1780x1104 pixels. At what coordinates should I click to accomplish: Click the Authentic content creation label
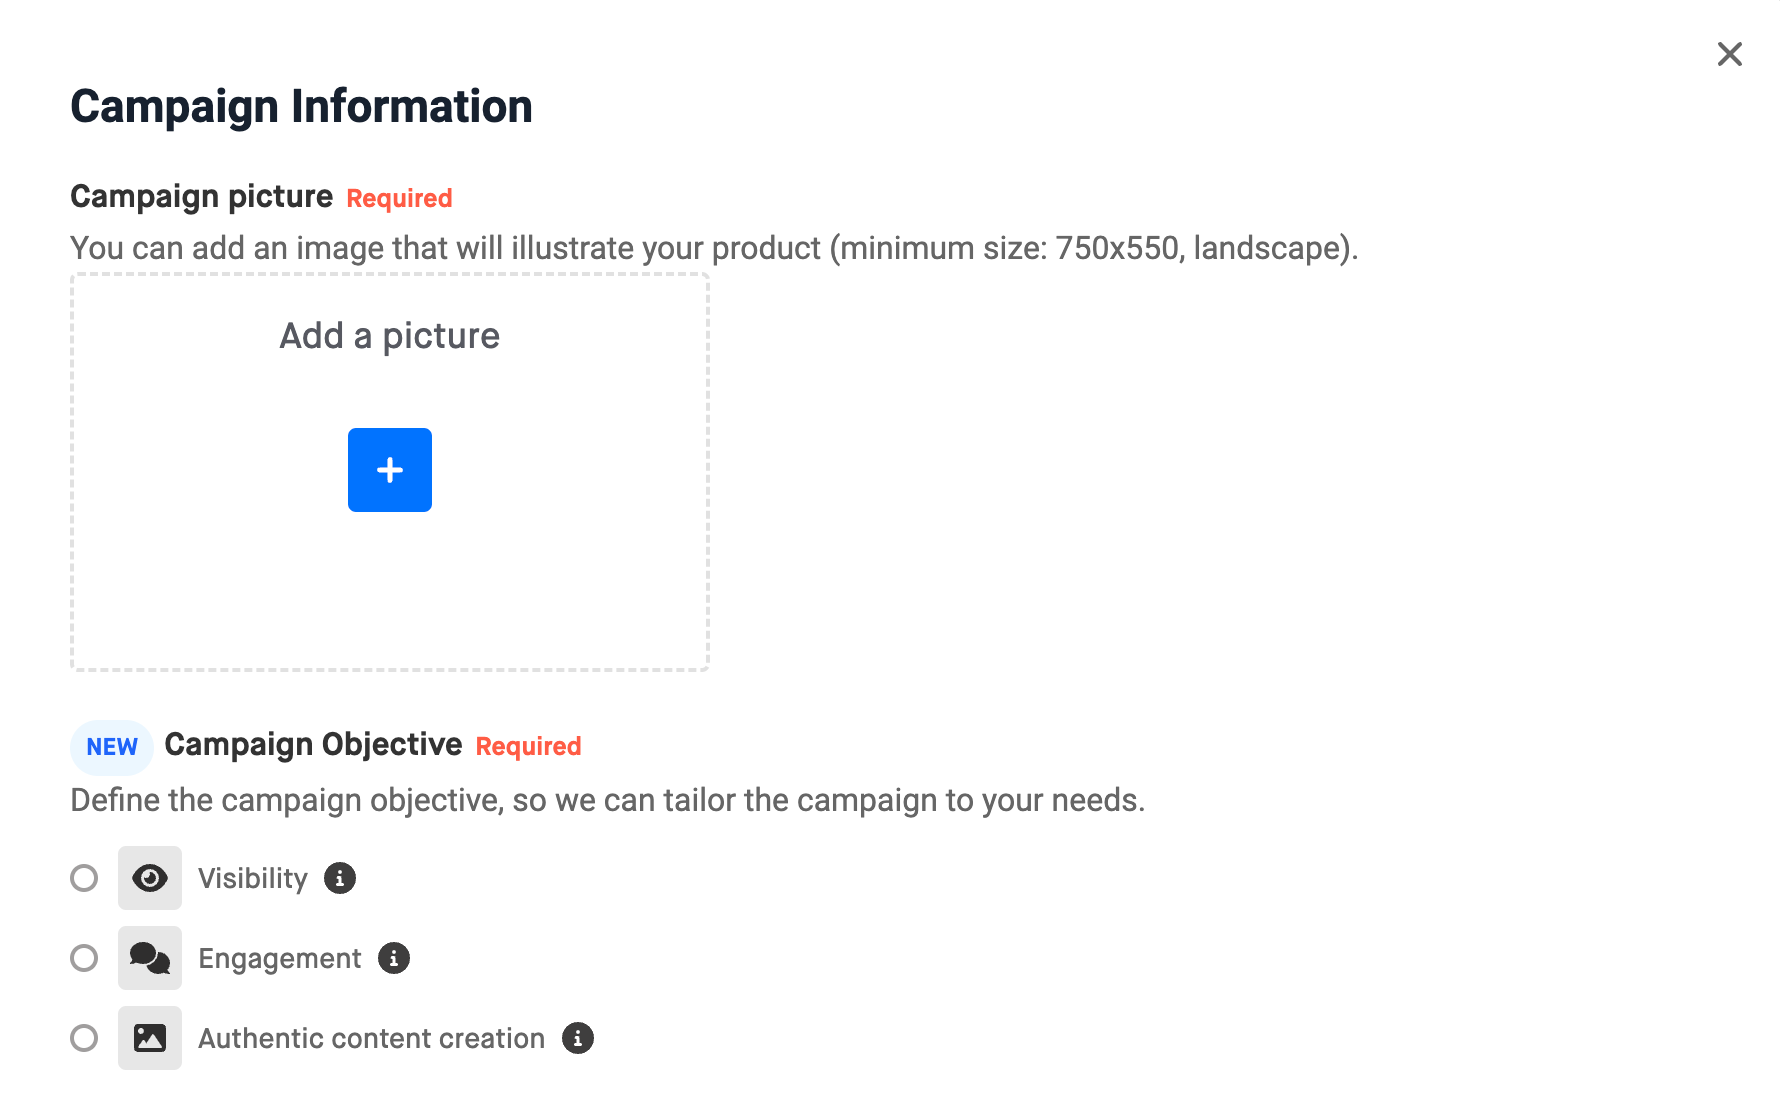pos(372,1038)
